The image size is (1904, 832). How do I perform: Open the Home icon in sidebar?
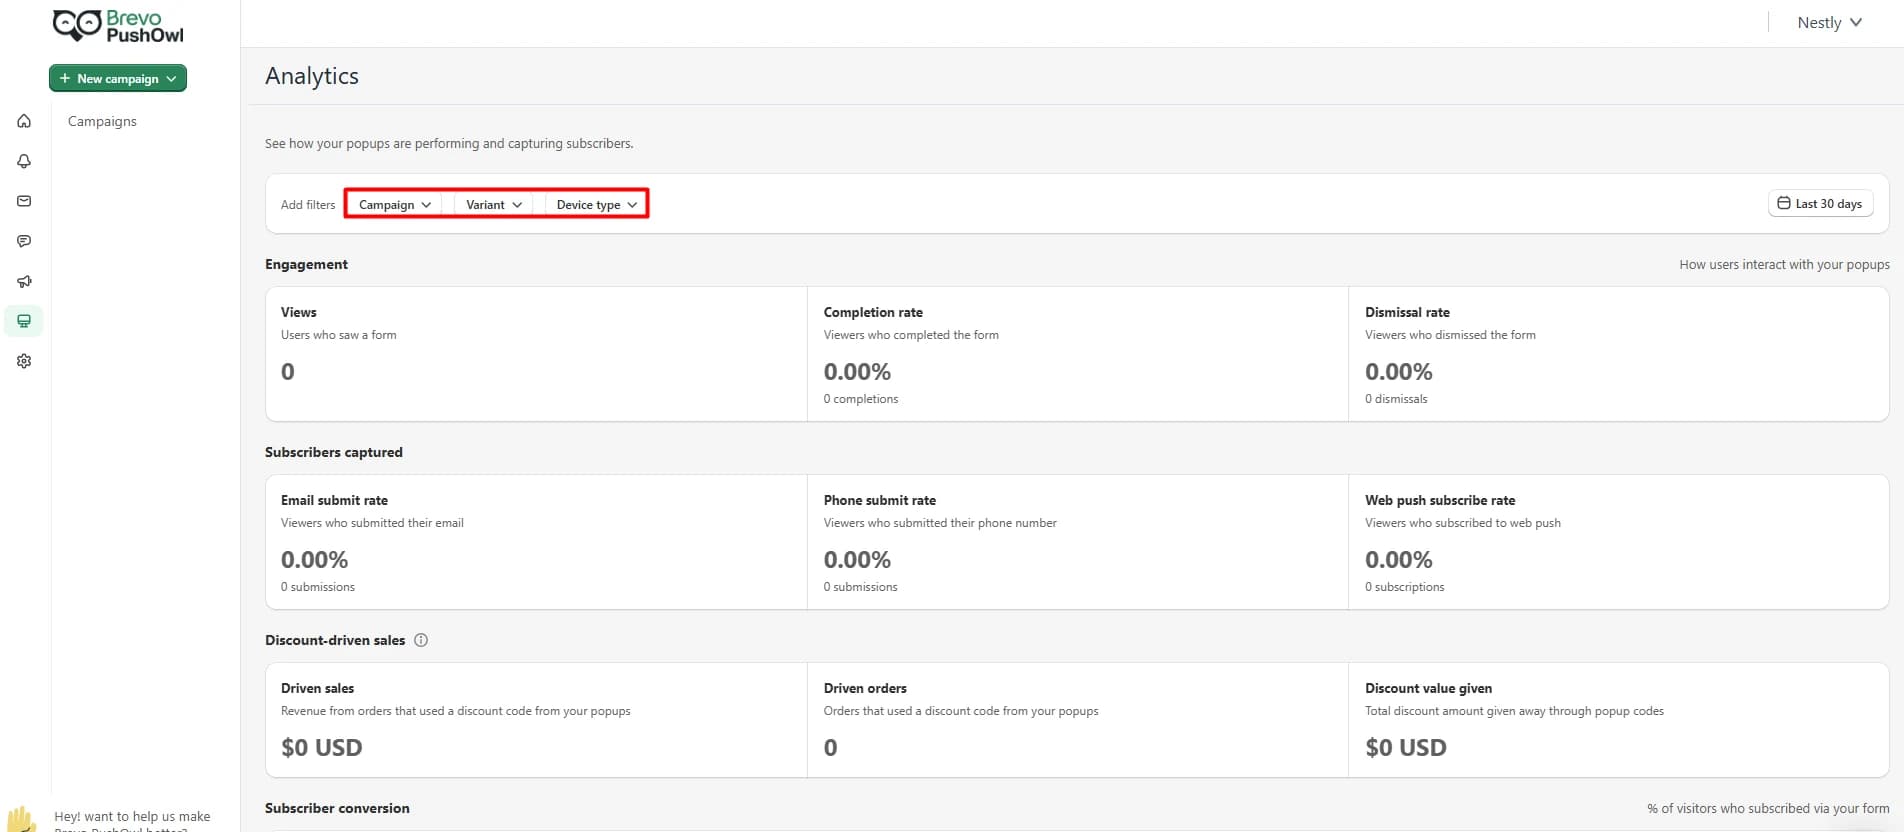(x=24, y=121)
